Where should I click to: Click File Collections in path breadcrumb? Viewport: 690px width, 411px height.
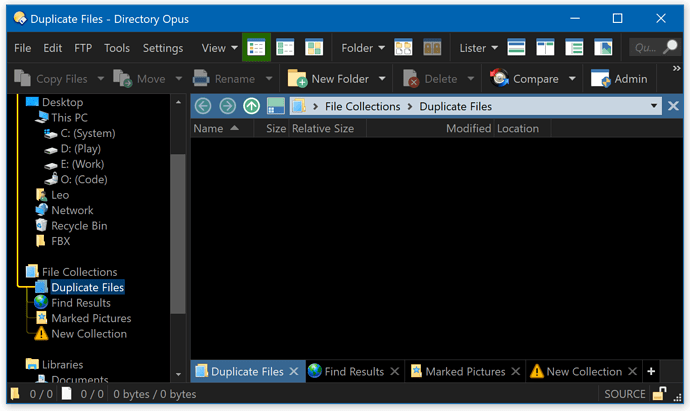coord(363,106)
